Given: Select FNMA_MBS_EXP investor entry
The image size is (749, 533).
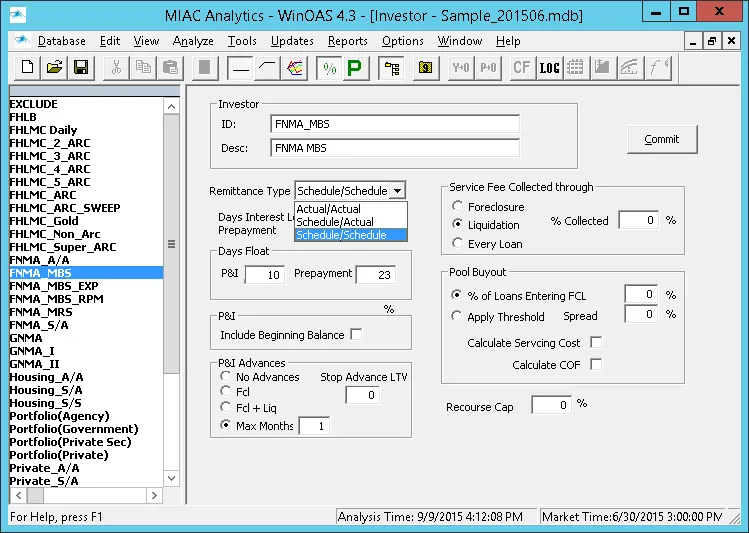Looking at the screenshot, I should 54,286.
